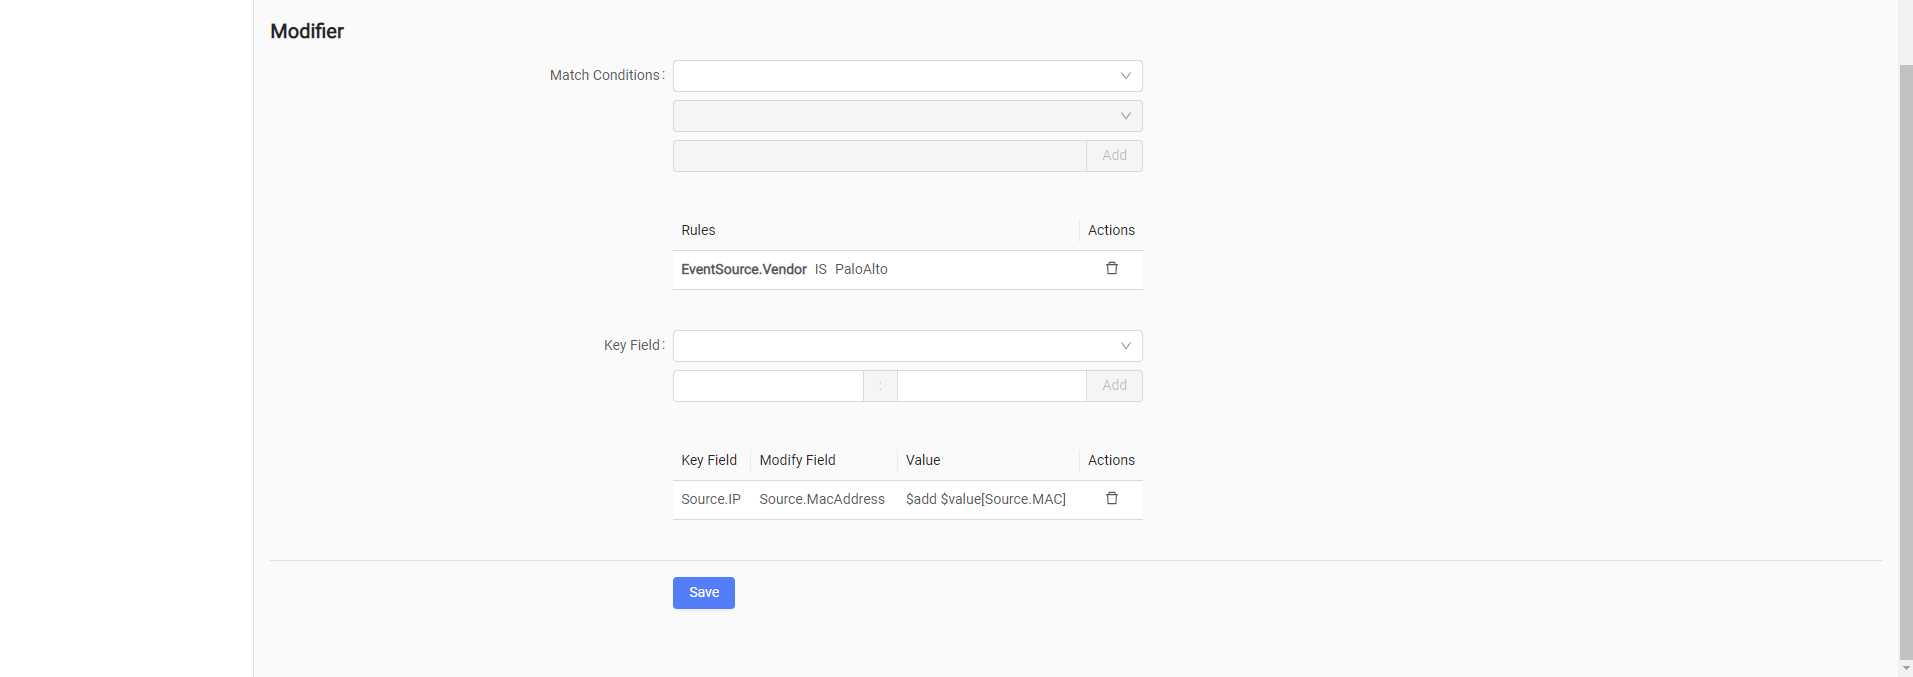This screenshot has height=677, width=1913.
Task: Delete the Source.IP key field row
Action: point(1111,498)
